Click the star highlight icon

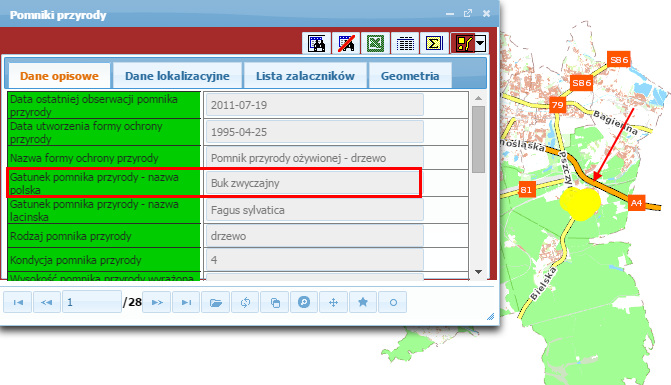[x=363, y=302]
